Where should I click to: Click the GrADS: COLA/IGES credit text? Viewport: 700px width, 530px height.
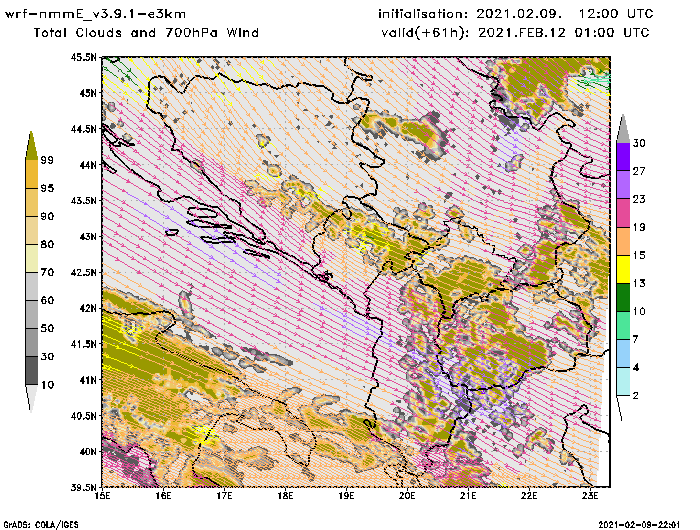coord(41,525)
